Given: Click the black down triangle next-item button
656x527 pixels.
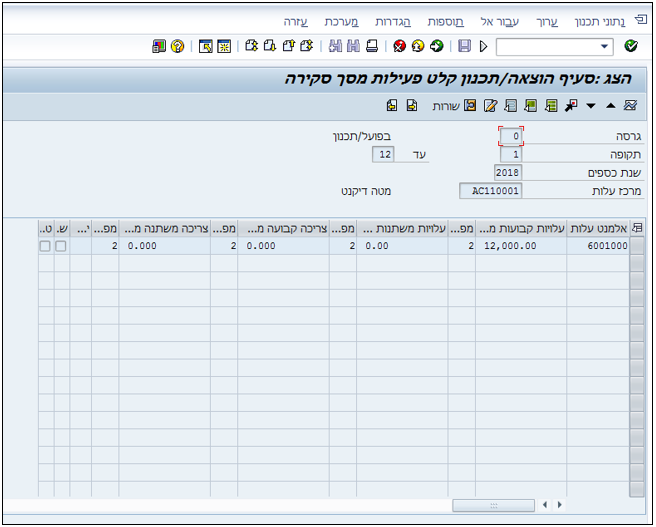Looking at the screenshot, I should point(591,106).
